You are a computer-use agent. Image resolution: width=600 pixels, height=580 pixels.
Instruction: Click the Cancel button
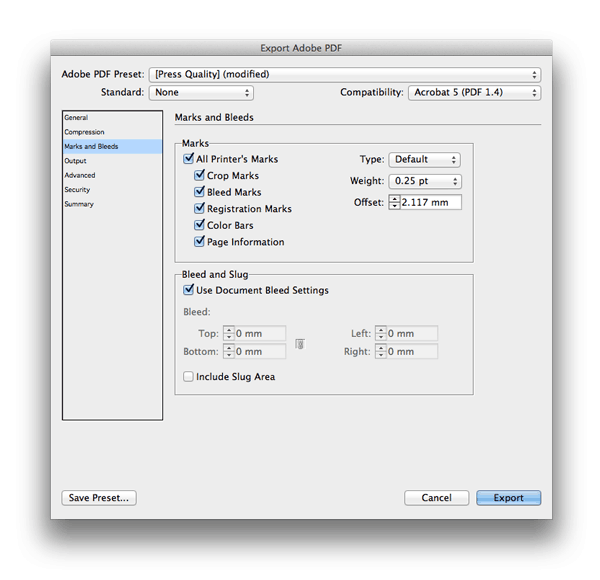click(436, 498)
